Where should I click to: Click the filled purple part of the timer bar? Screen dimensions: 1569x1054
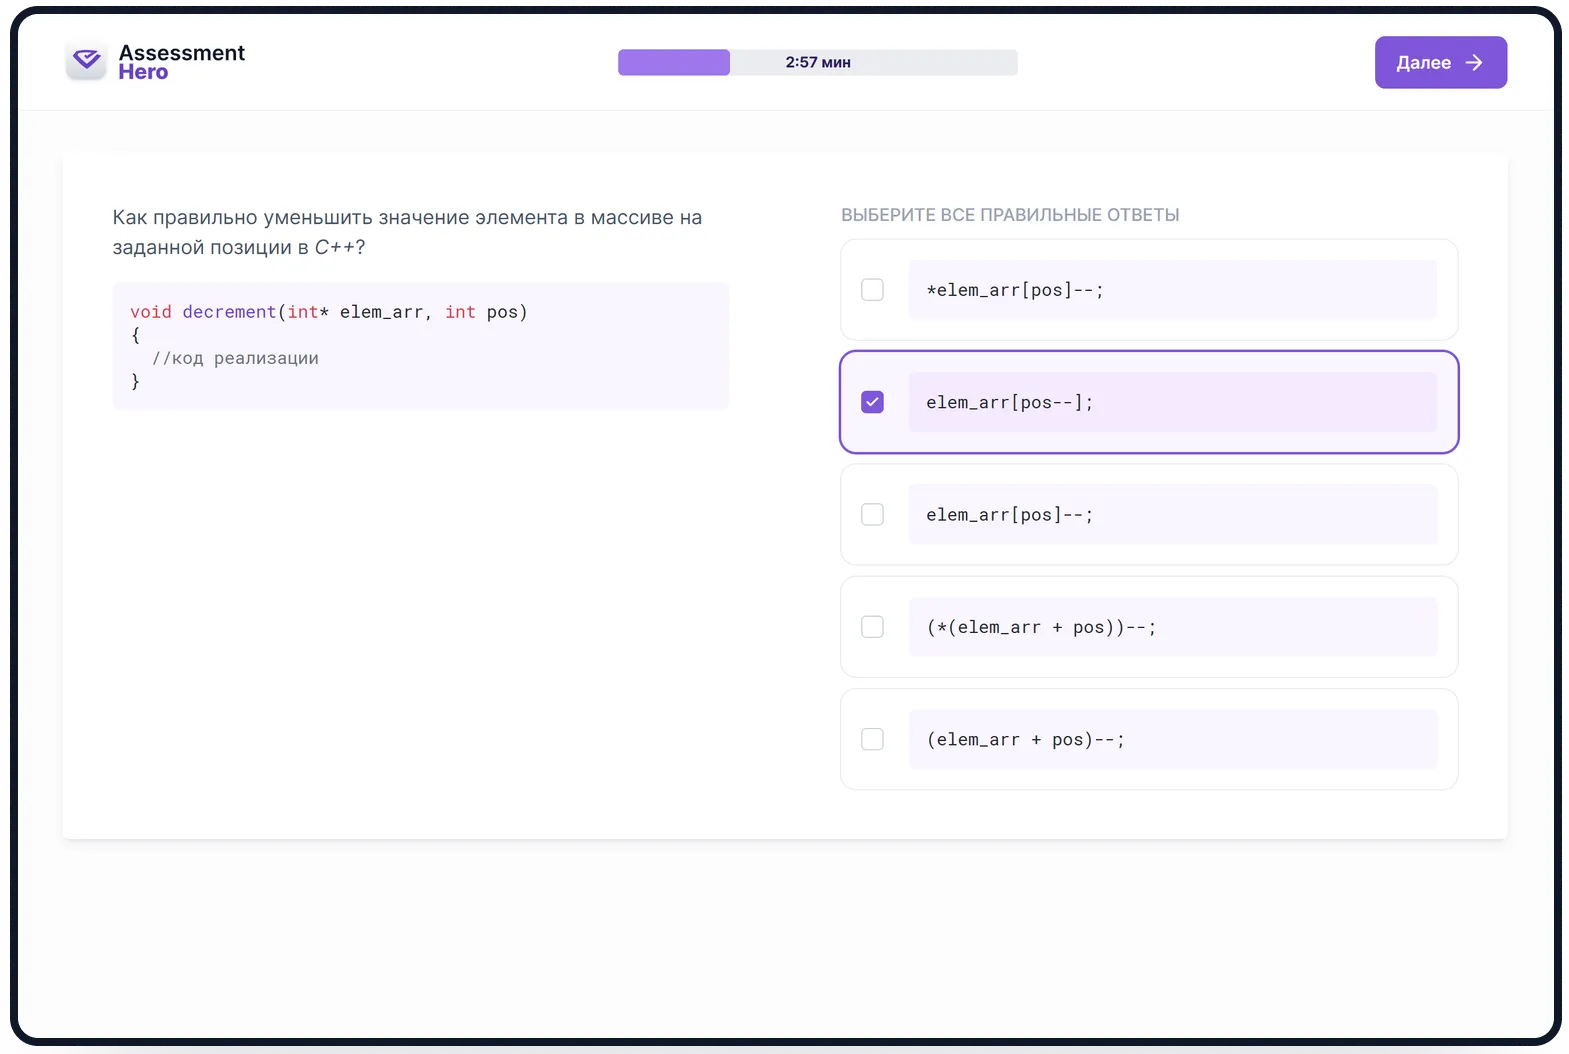(x=673, y=62)
